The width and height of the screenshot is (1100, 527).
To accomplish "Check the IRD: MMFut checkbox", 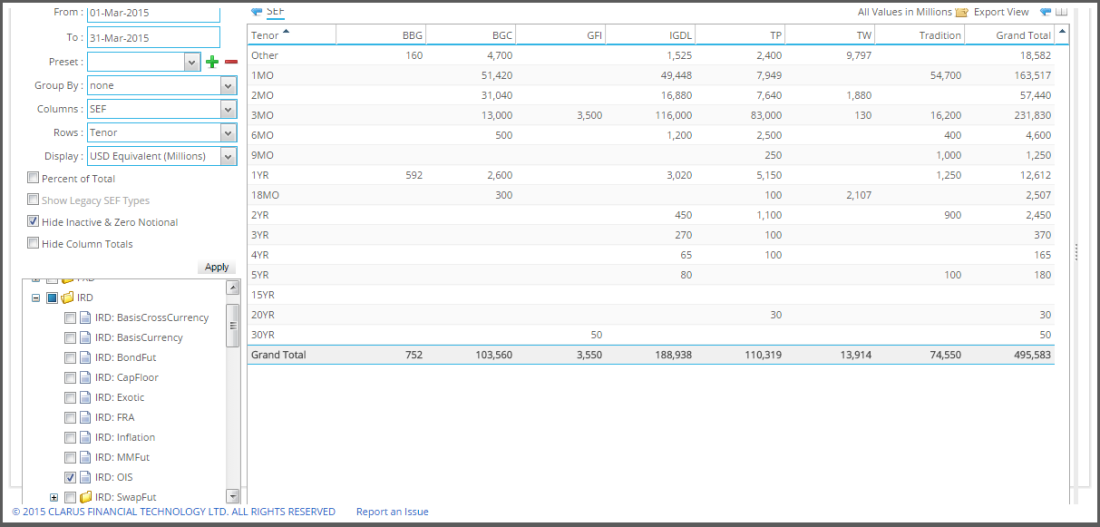I will coord(70,458).
